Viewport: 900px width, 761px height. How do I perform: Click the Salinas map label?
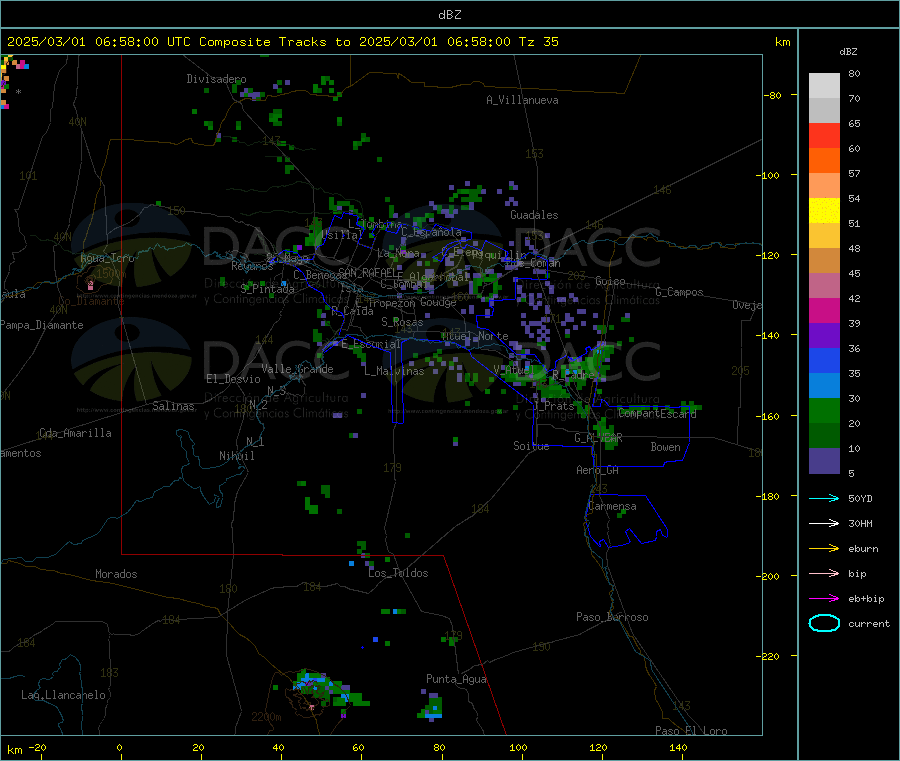click(173, 406)
